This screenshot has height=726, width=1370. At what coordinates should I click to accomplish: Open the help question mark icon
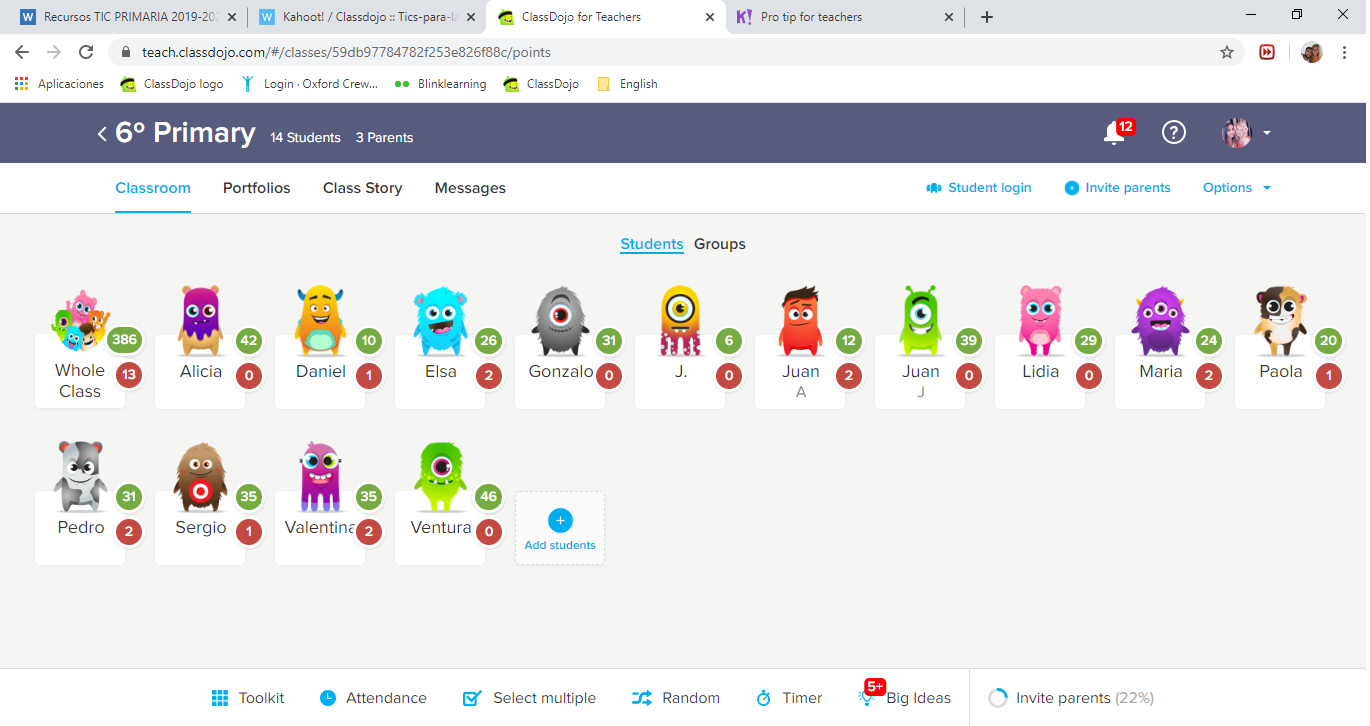click(x=1174, y=132)
